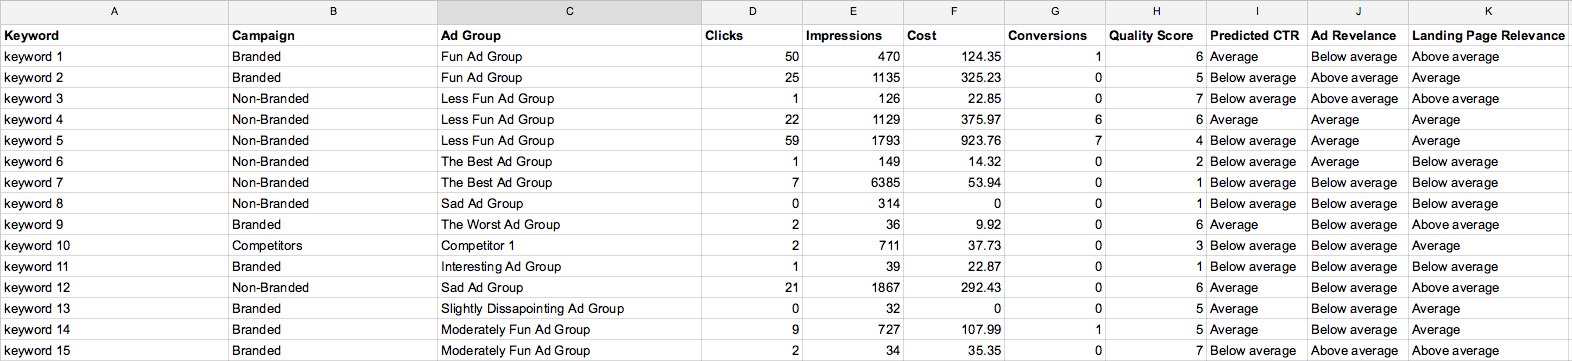The width and height of the screenshot is (1572, 361).
Task: Select the highlighted column C header
Action: tap(569, 12)
